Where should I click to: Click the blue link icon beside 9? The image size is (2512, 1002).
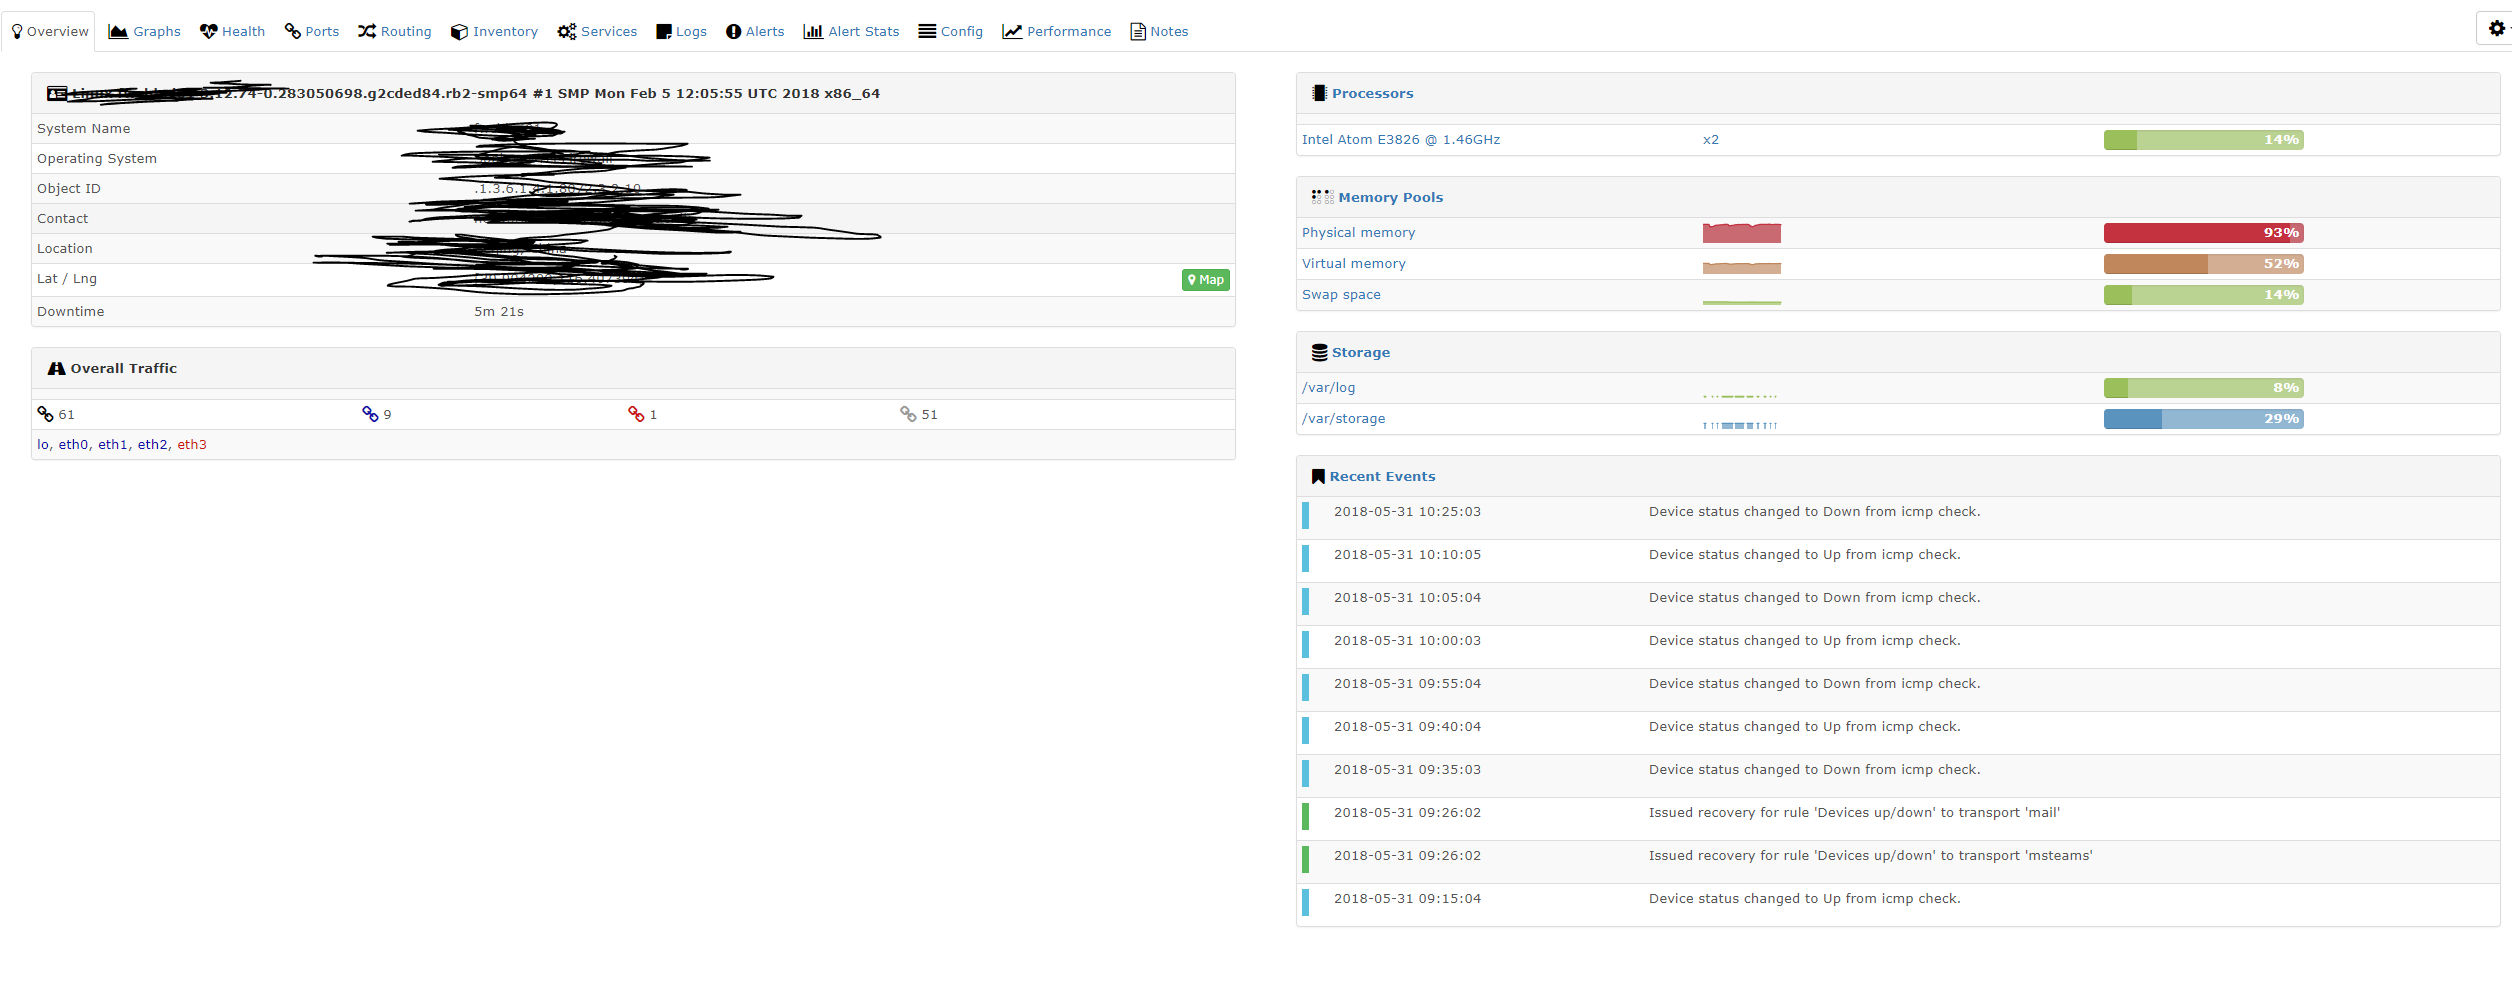370,414
